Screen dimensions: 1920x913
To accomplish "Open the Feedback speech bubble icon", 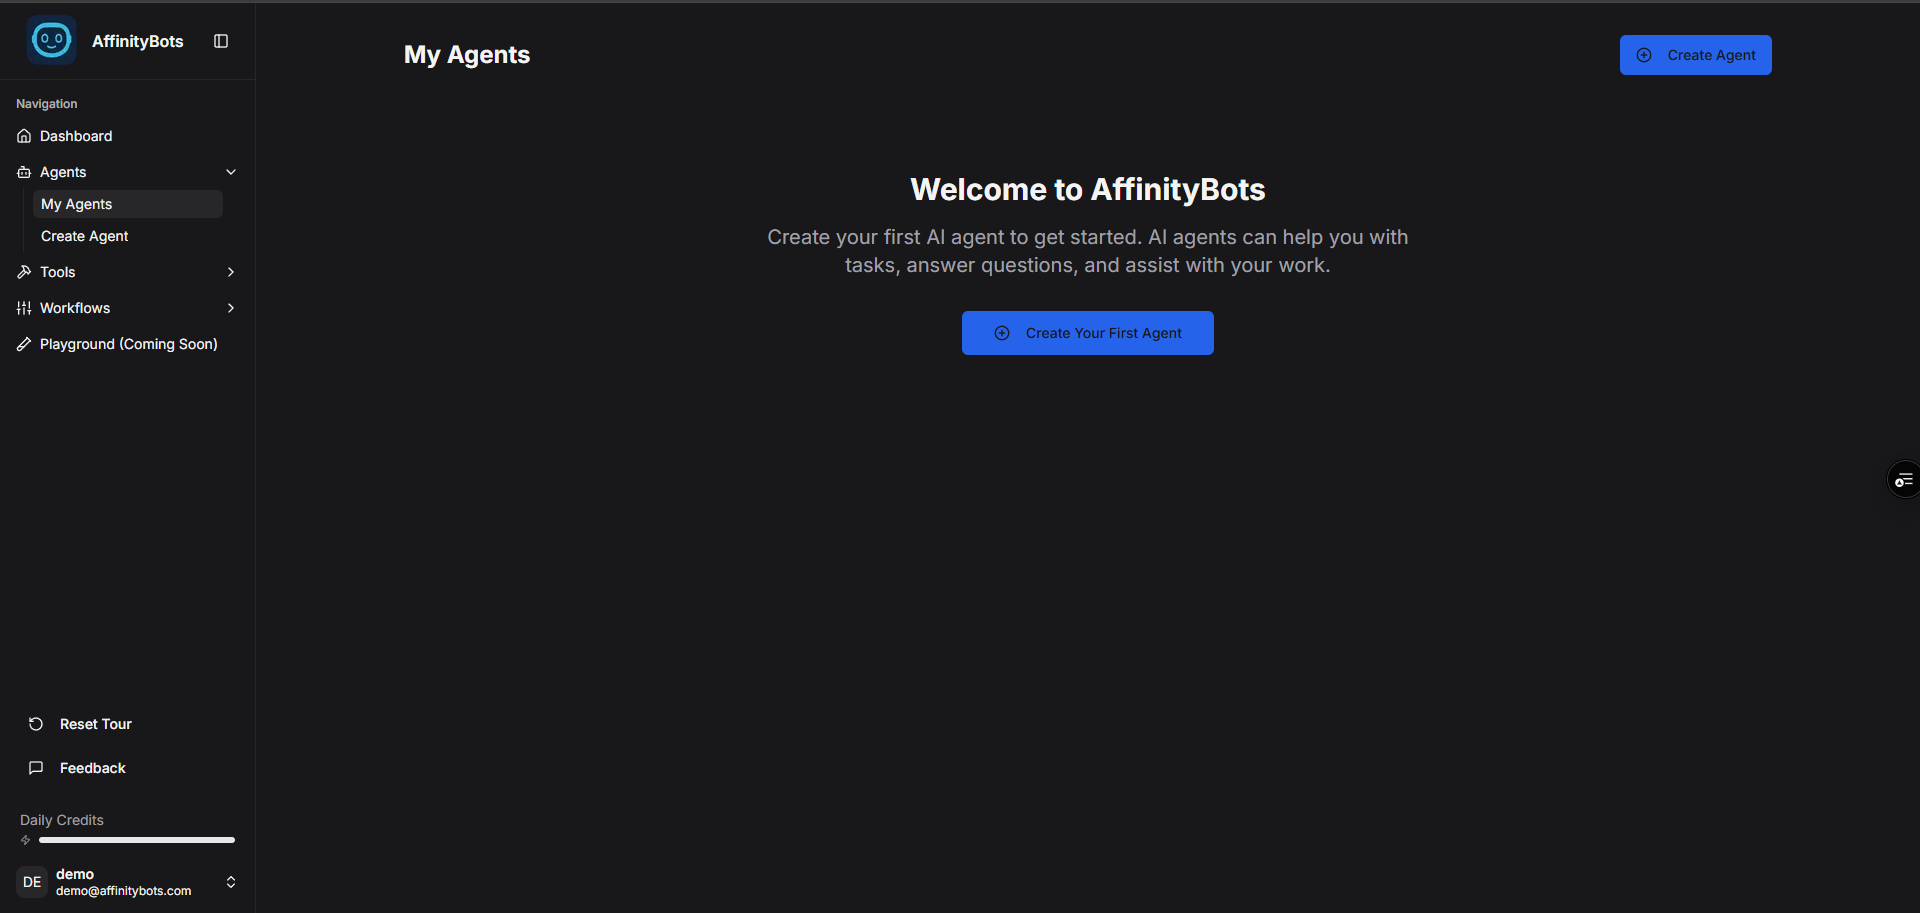I will pos(36,768).
